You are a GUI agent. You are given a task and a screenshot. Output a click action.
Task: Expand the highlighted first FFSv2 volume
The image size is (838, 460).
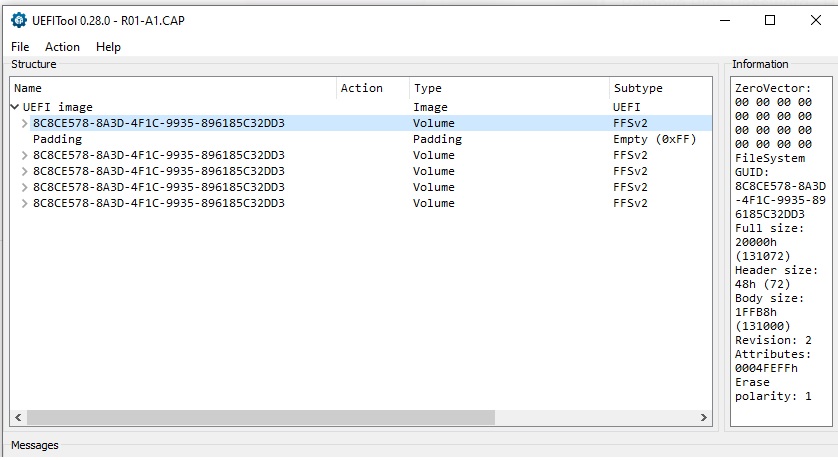point(25,123)
